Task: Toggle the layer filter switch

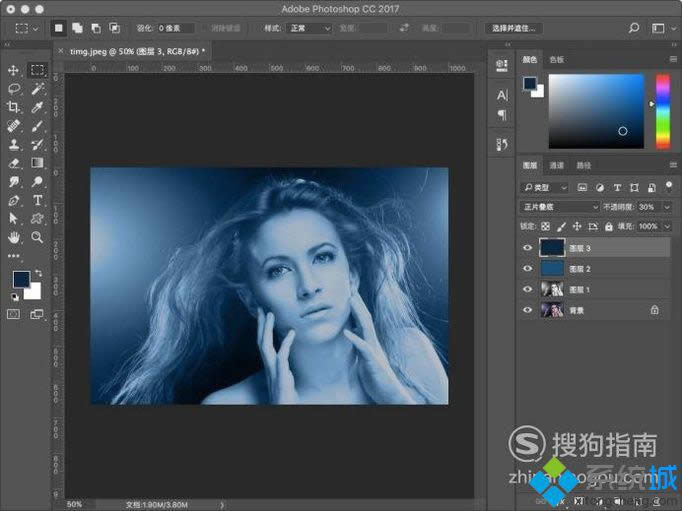Action: click(669, 187)
